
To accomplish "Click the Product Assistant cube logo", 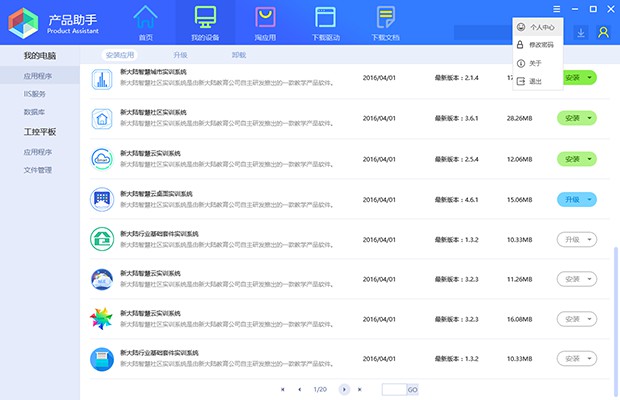I will click(x=23, y=23).
